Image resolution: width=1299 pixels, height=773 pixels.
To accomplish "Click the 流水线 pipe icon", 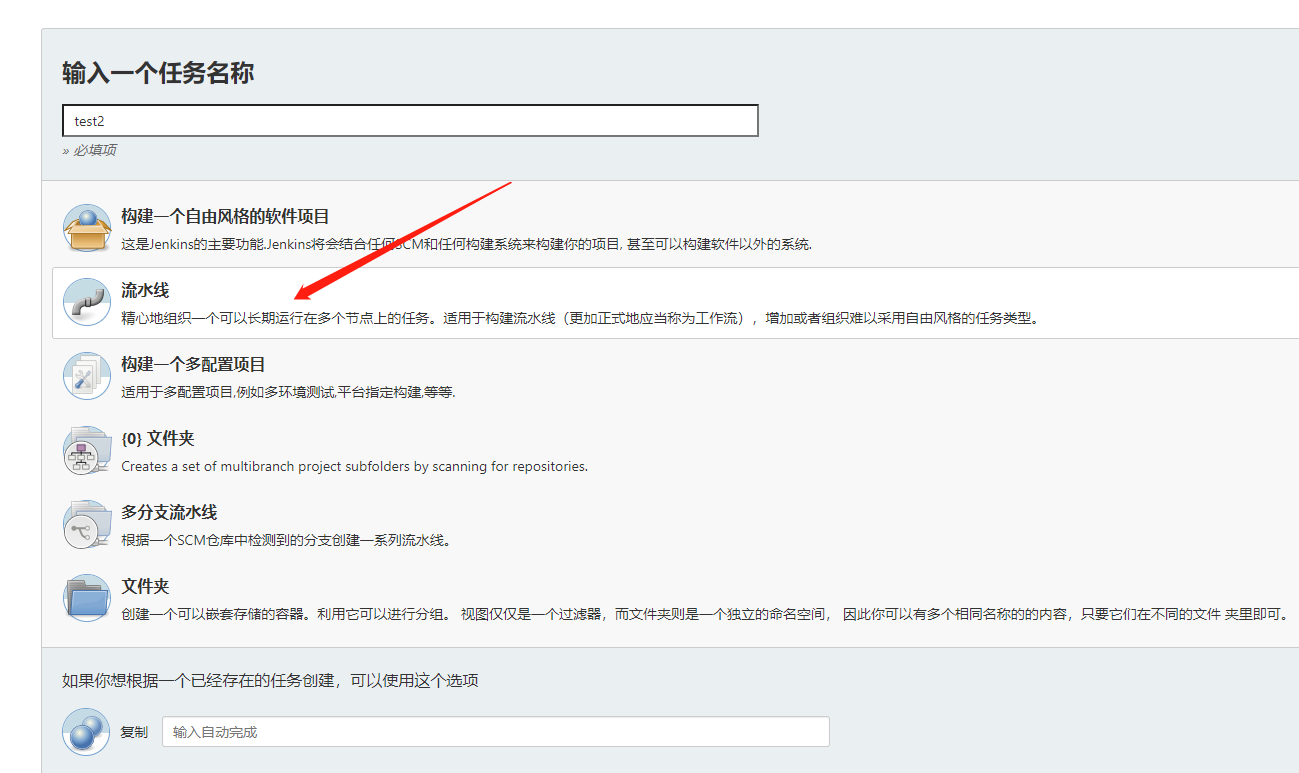I will tap(87, 302).
